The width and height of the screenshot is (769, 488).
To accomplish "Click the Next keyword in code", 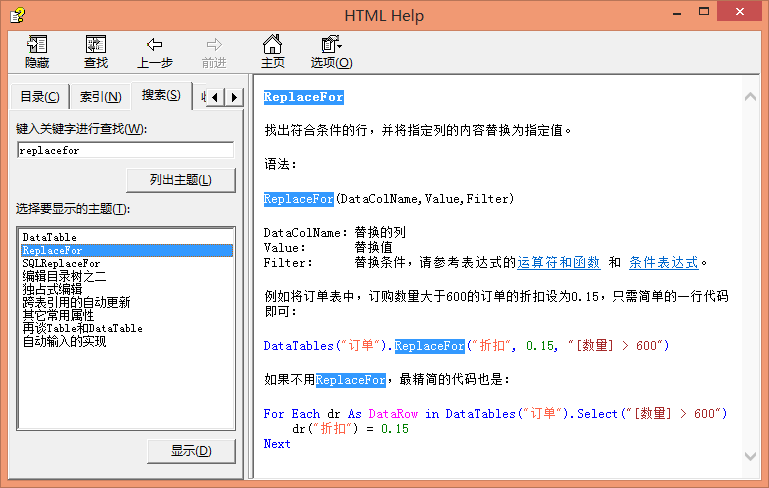I will tap(277, 444).
